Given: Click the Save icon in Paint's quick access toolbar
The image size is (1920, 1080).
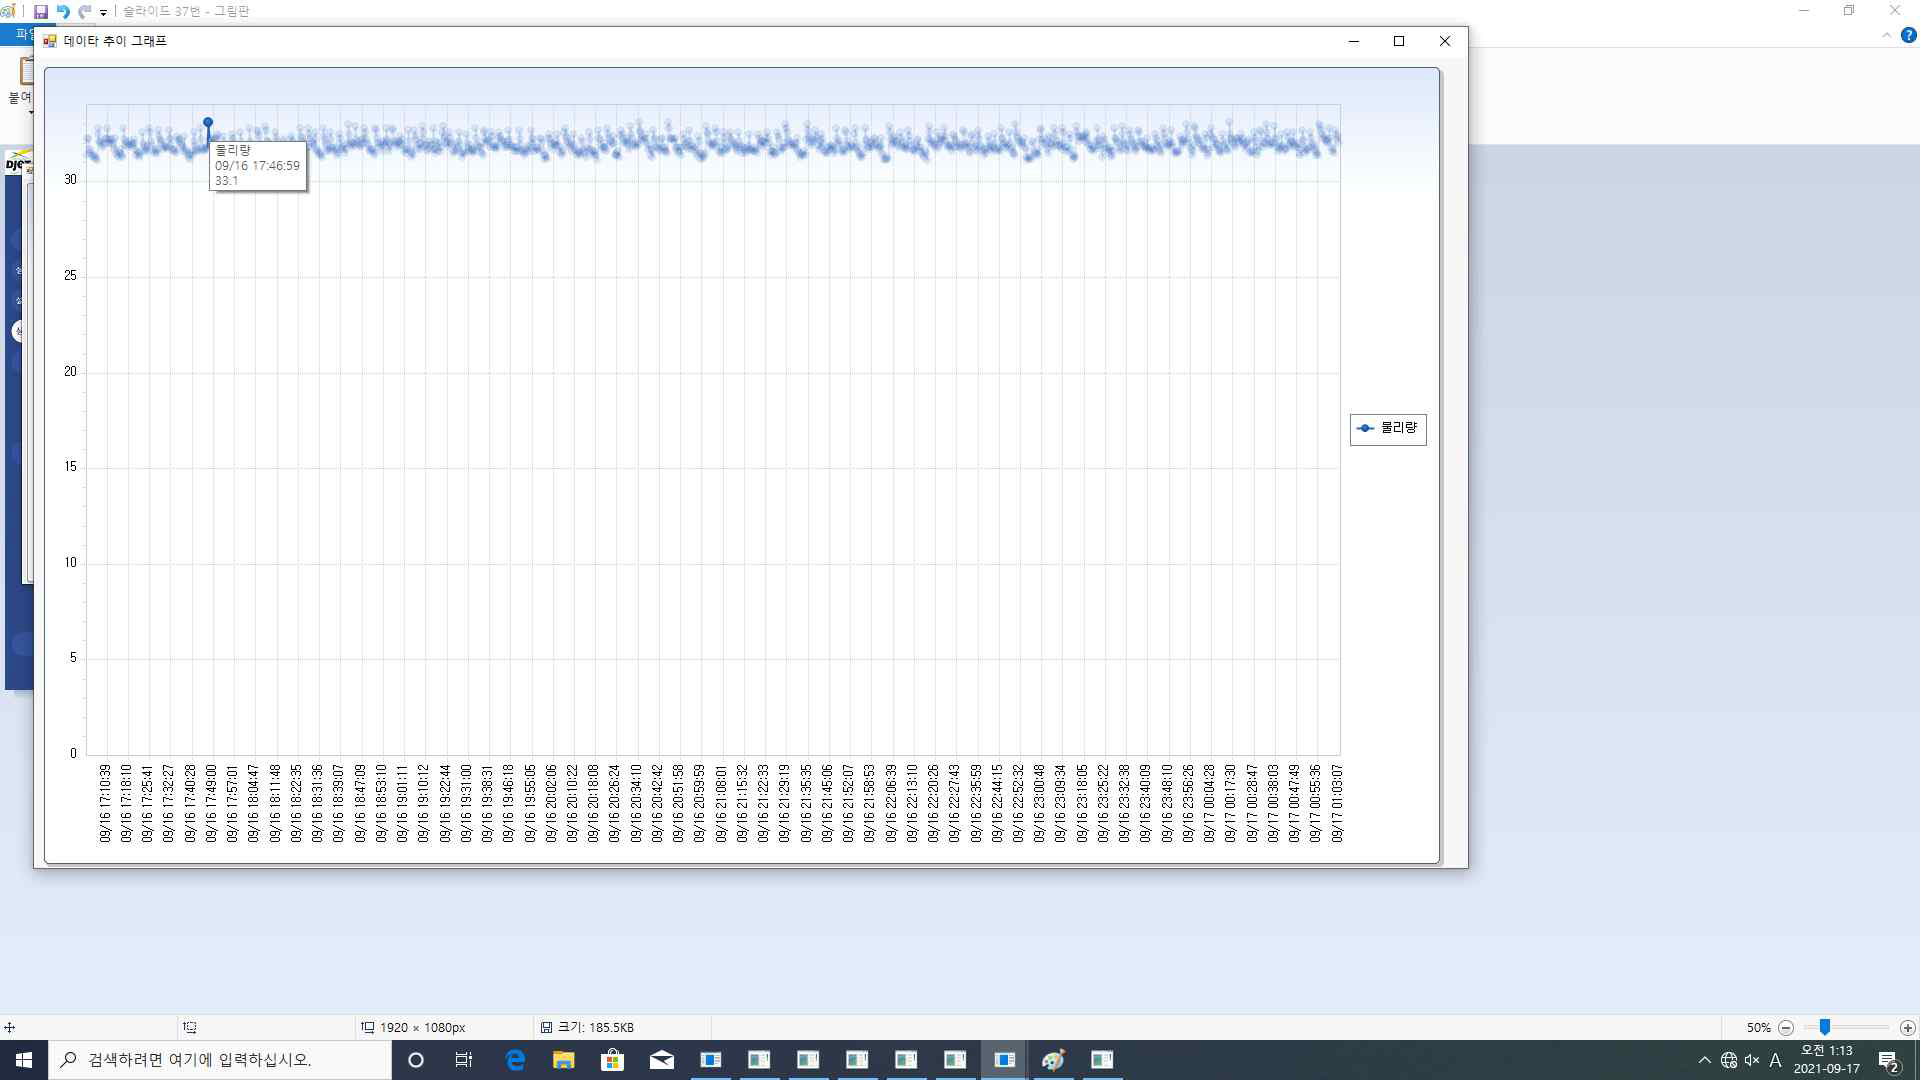Looking at the screenshot, I should click(x=41, y=12).
